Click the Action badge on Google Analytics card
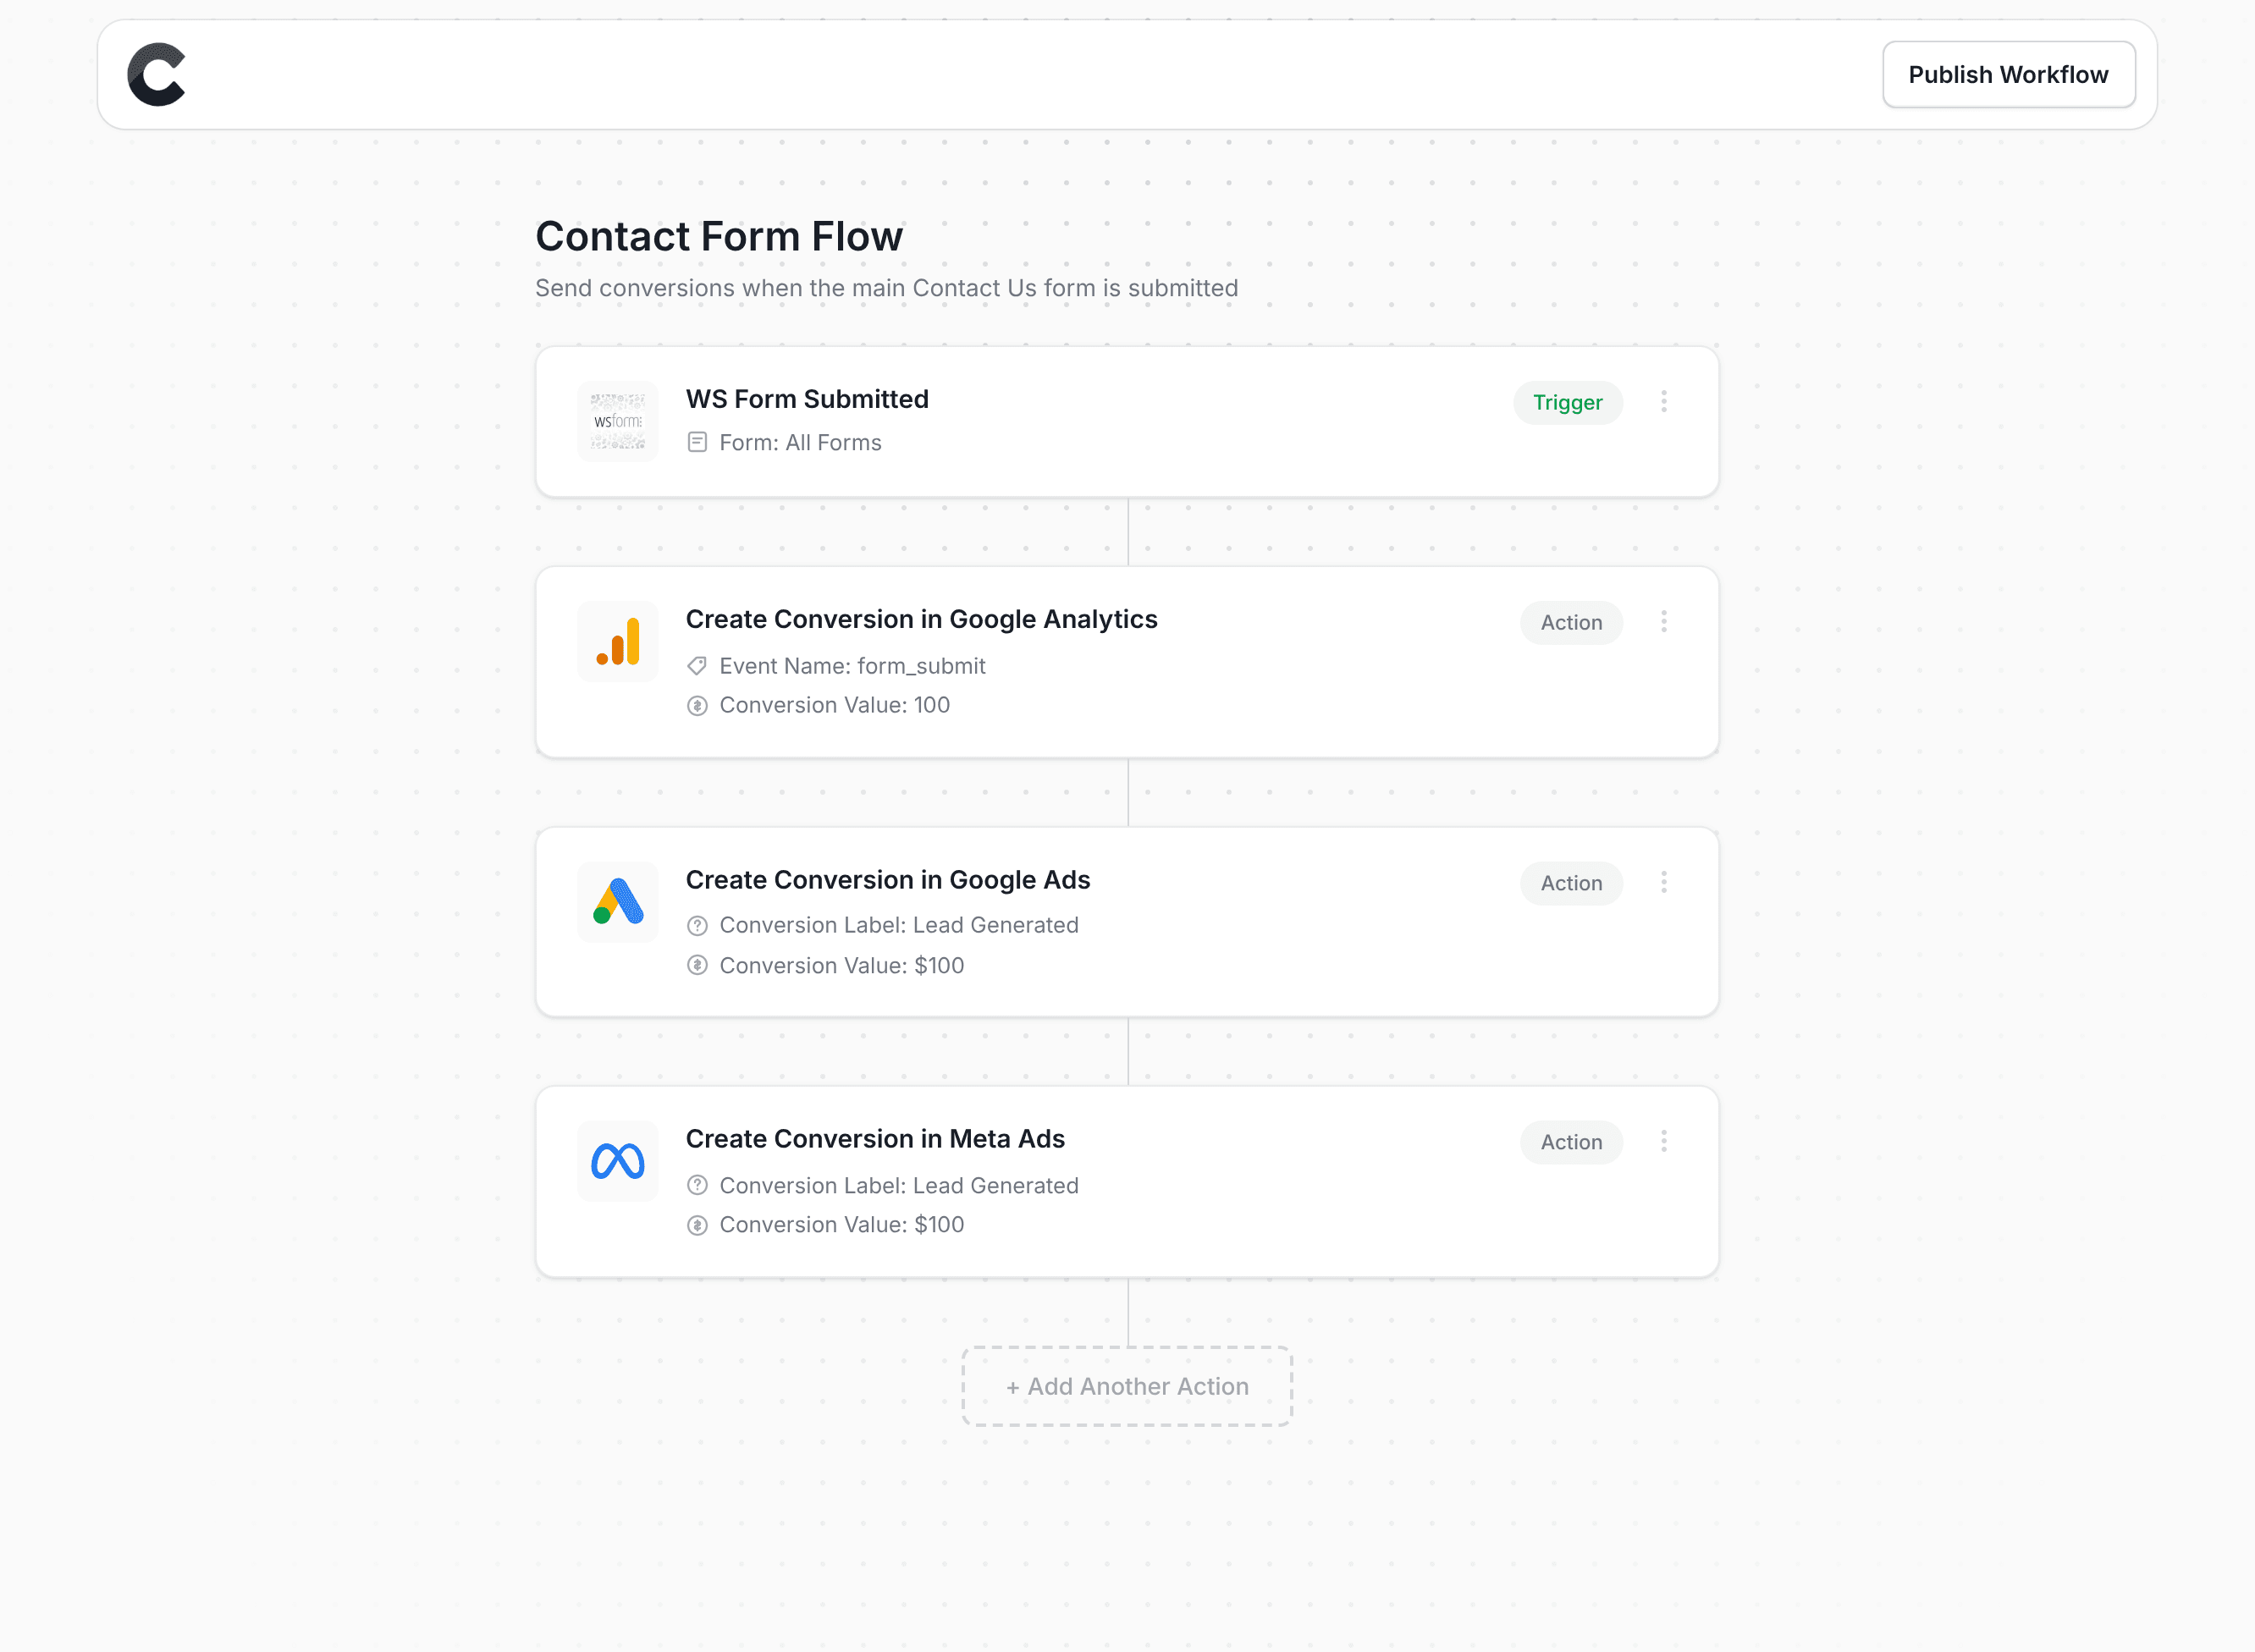This screenshot has width=2255, height=1652. [x=1571, y=622]
